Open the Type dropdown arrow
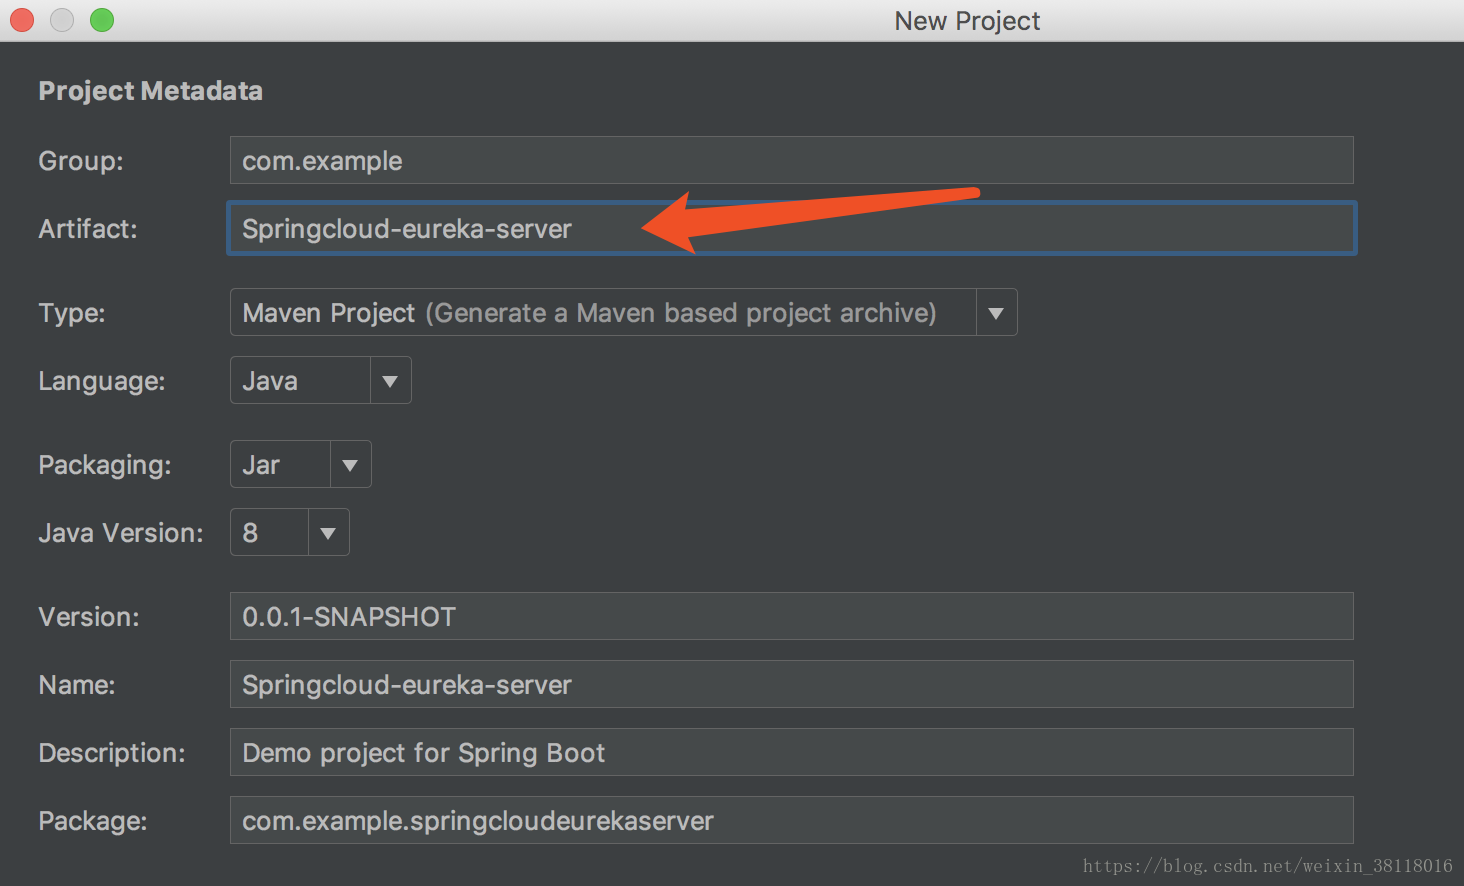The height and width of the screenshot is (886, 1464). [x=996, y=312]
